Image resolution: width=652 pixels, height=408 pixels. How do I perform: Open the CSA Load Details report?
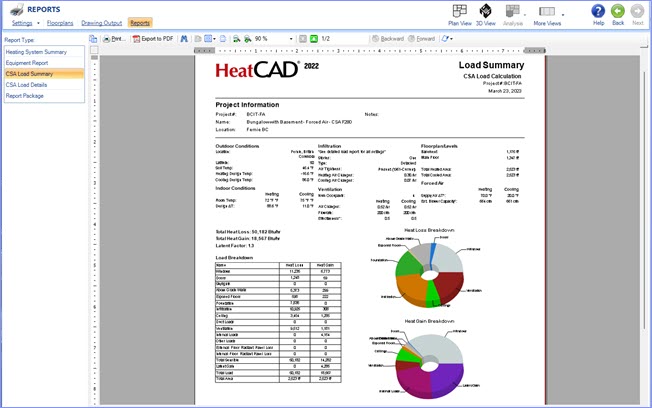click(x=44, y=85)
